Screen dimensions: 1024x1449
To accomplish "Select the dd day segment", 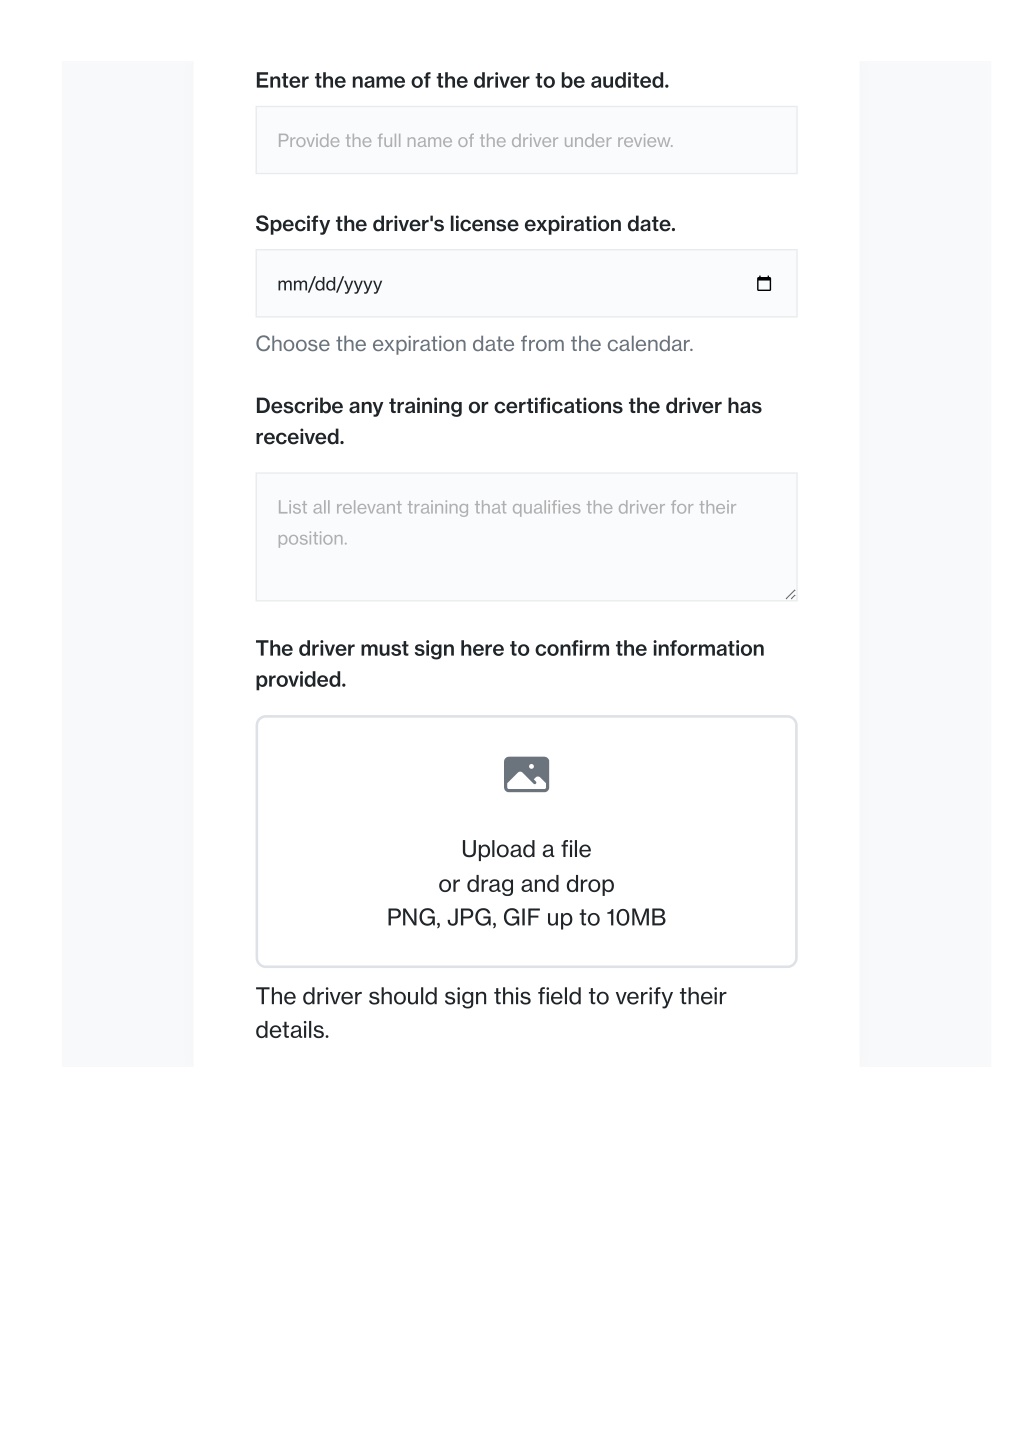I will pyautogui.click(x=325, y=284).
